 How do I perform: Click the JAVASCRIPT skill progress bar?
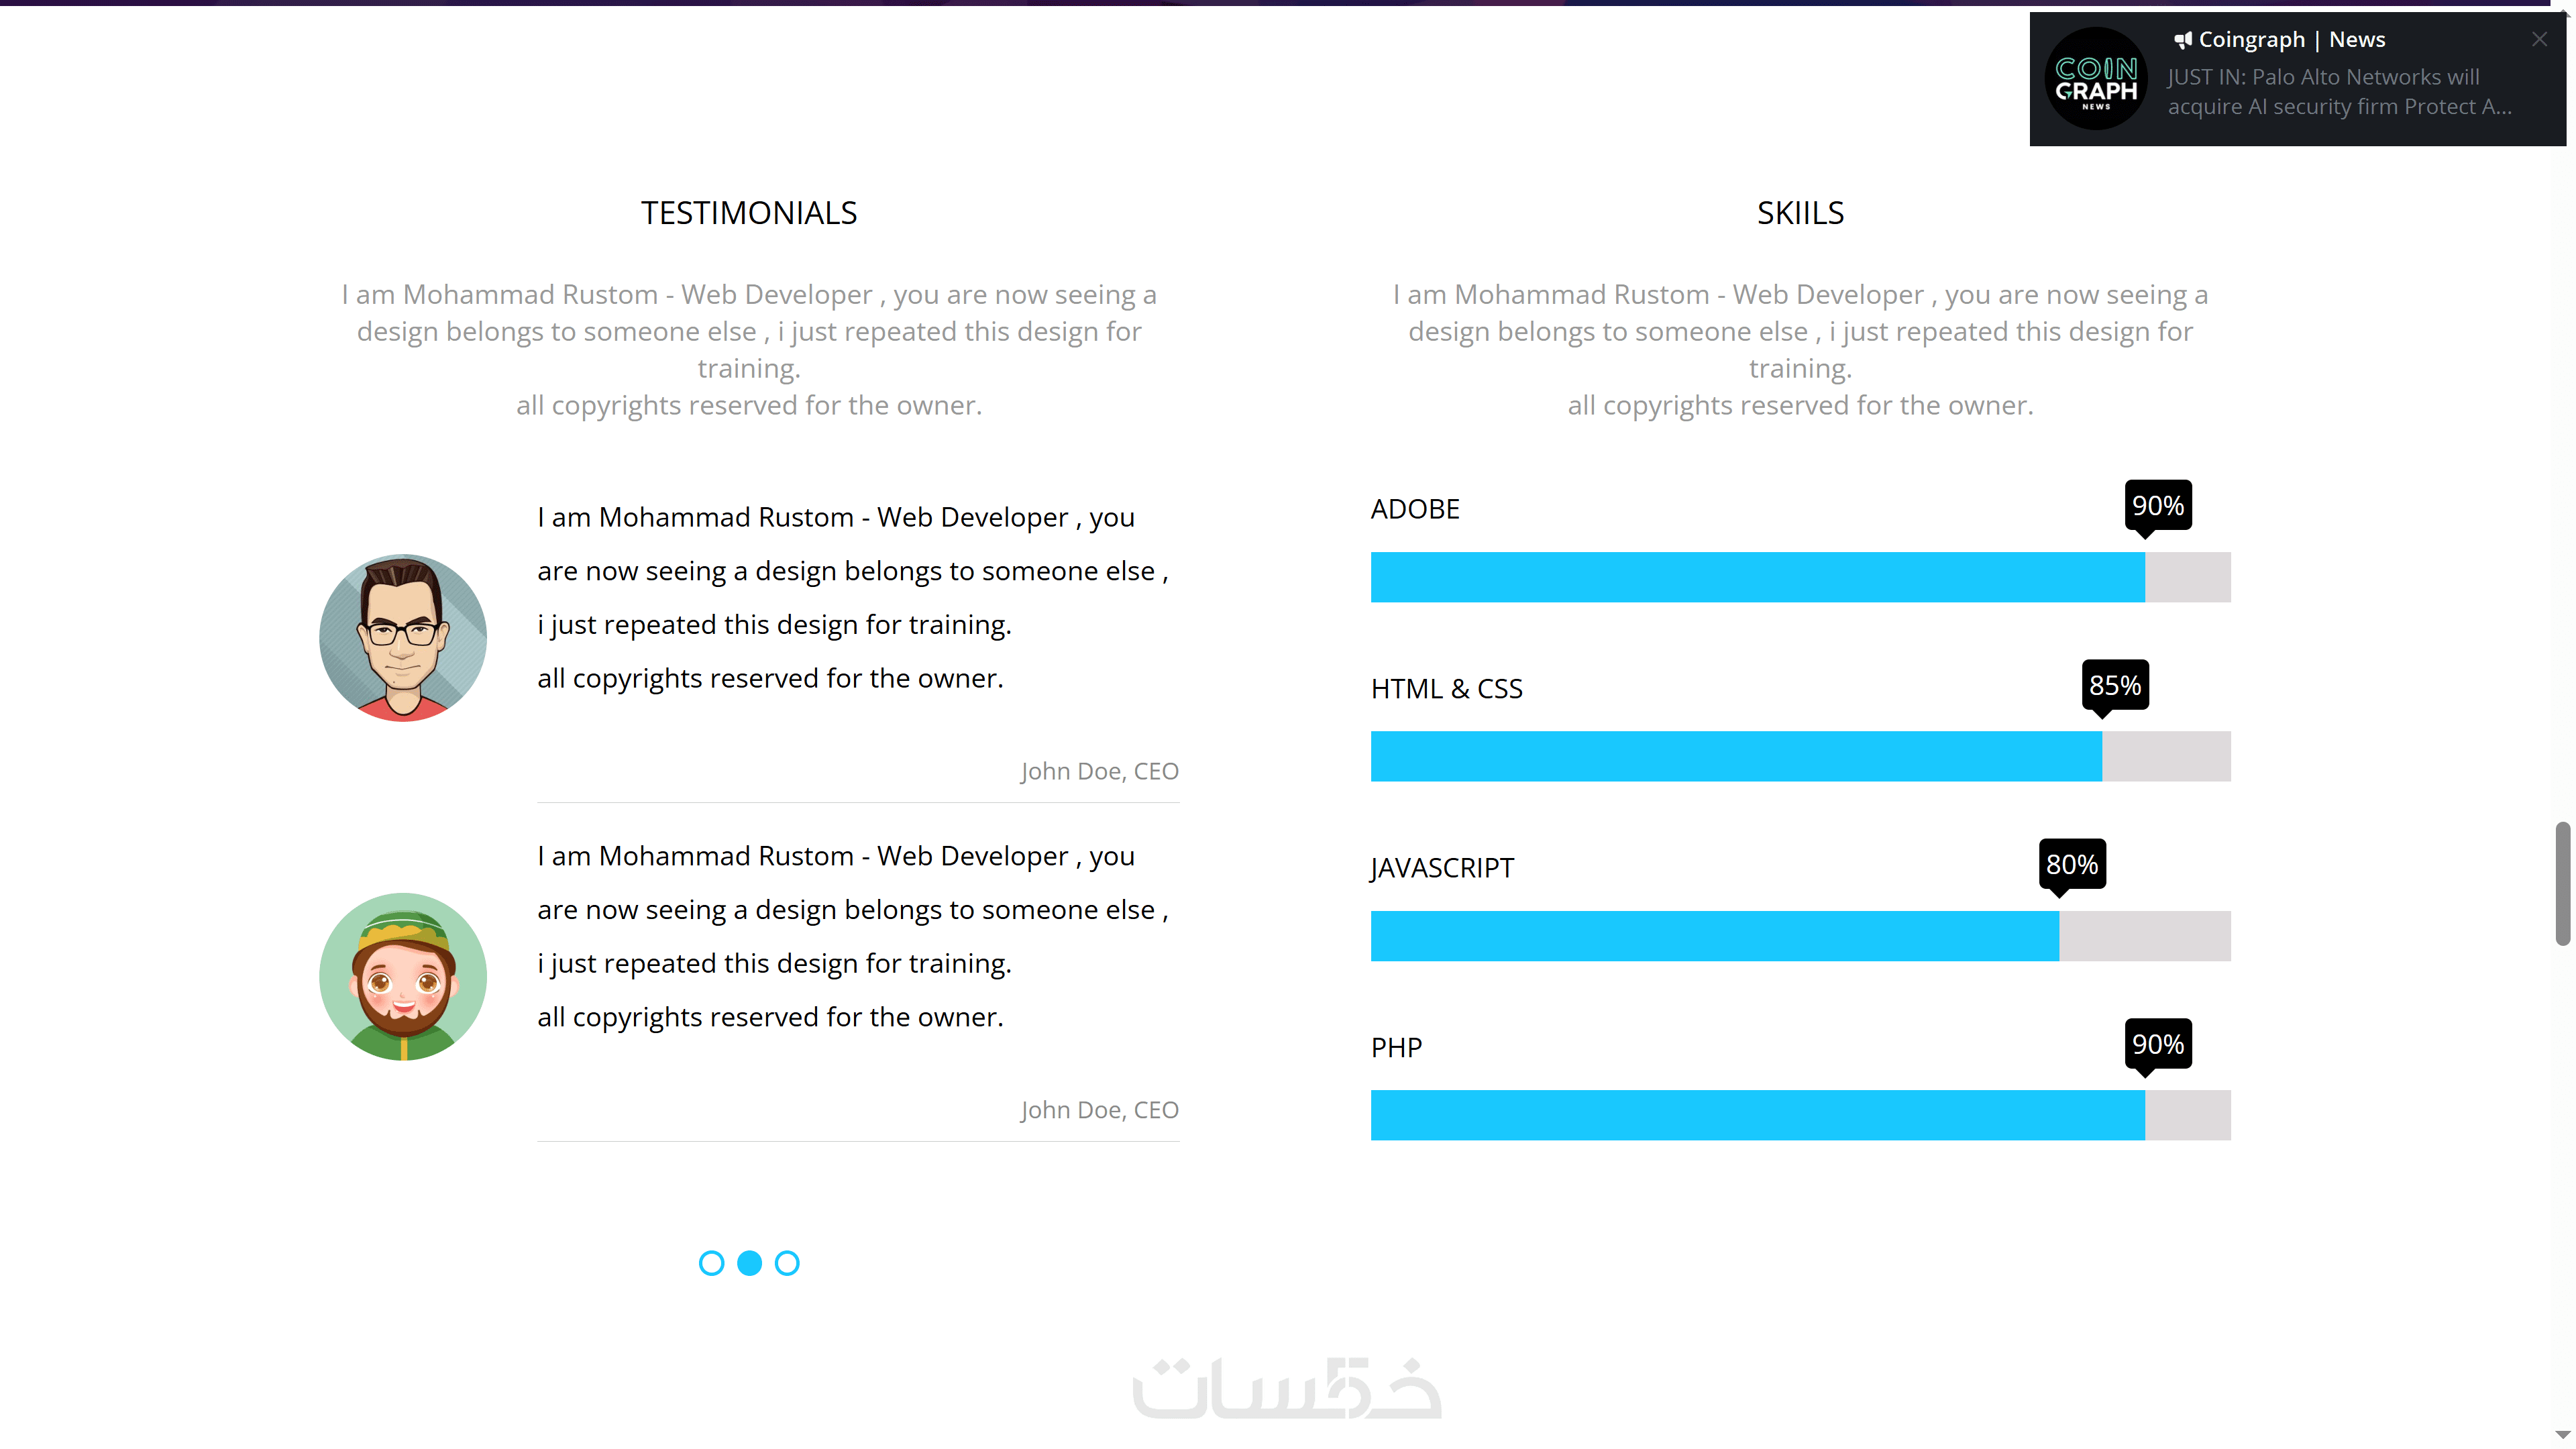pyautogui.click(x=1799, y=936)
